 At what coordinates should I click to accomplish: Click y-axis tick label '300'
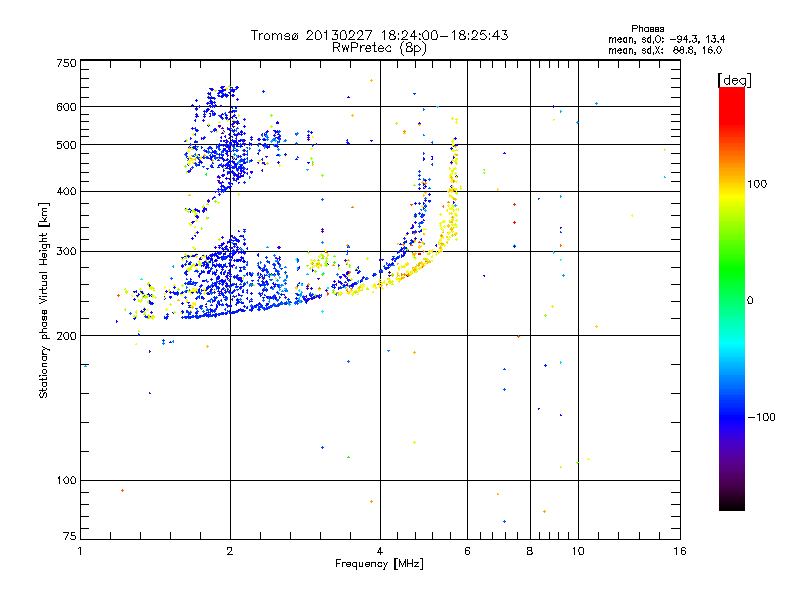[x=66, y=252]
